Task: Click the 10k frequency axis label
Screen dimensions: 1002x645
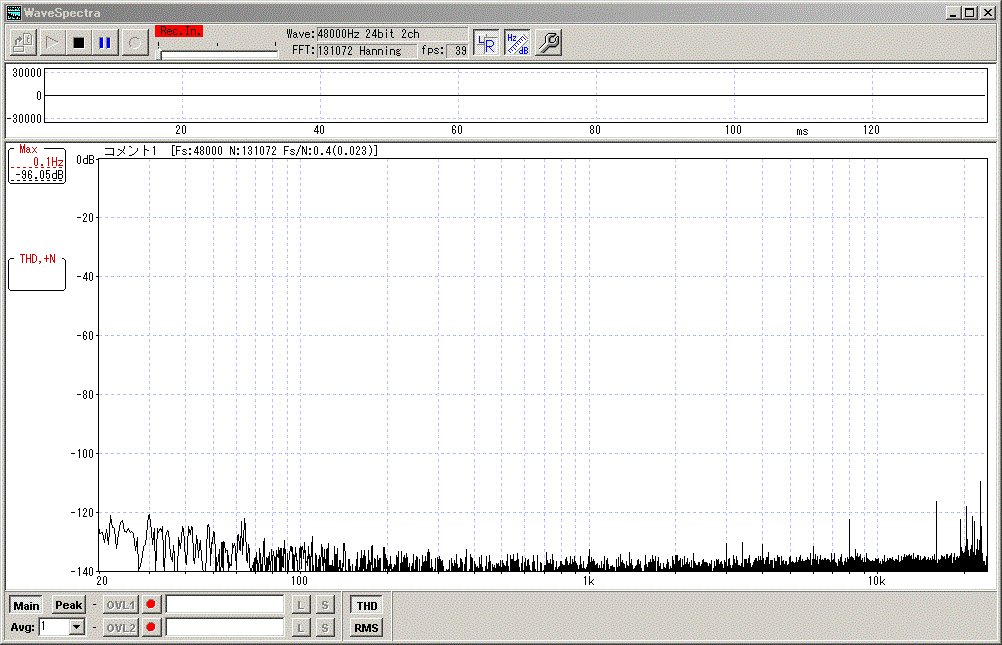Action: pyautogui.click(x=876, y=581)
